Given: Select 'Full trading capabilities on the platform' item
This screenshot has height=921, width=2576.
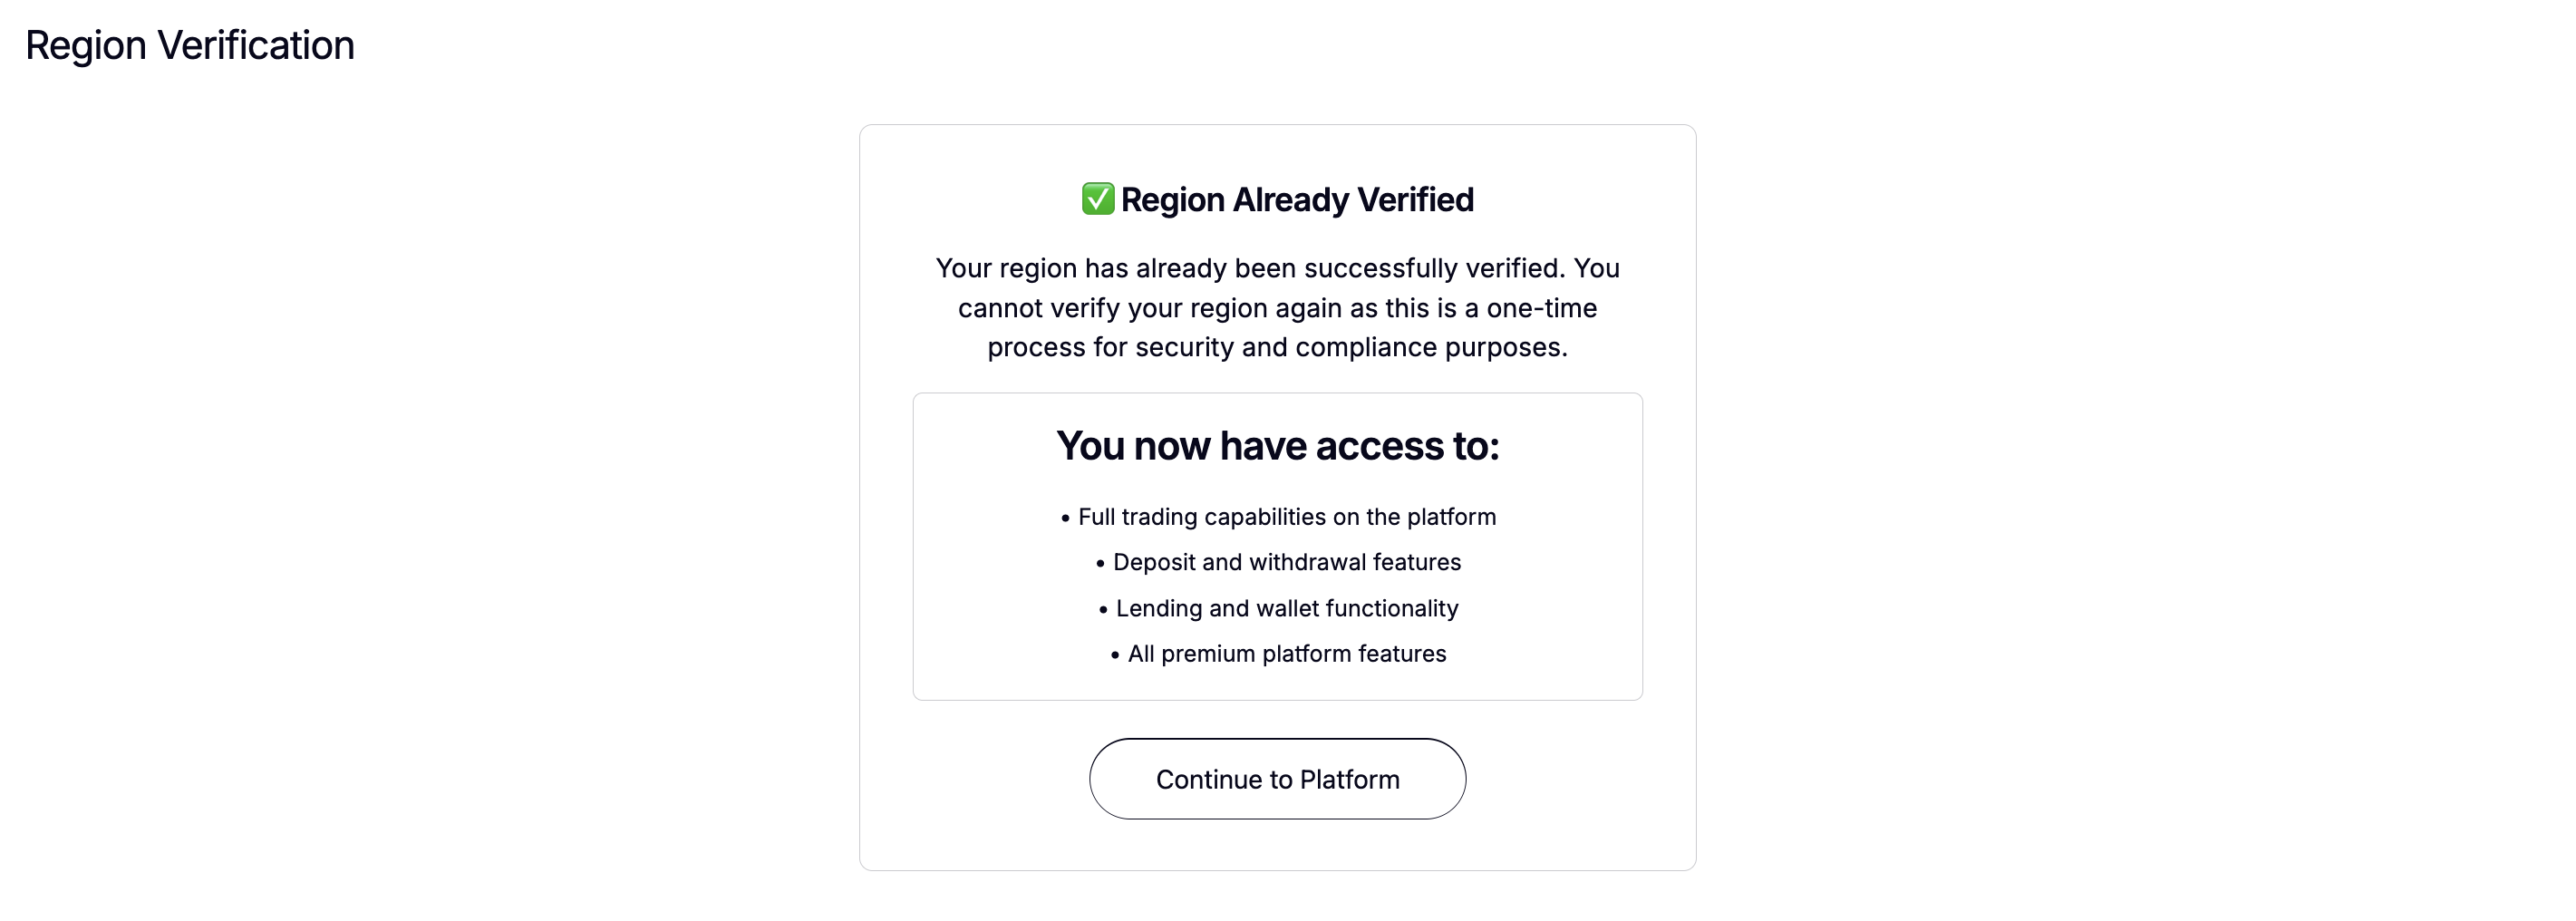Looking at the screenshot, I should [x=1286, y=517].
